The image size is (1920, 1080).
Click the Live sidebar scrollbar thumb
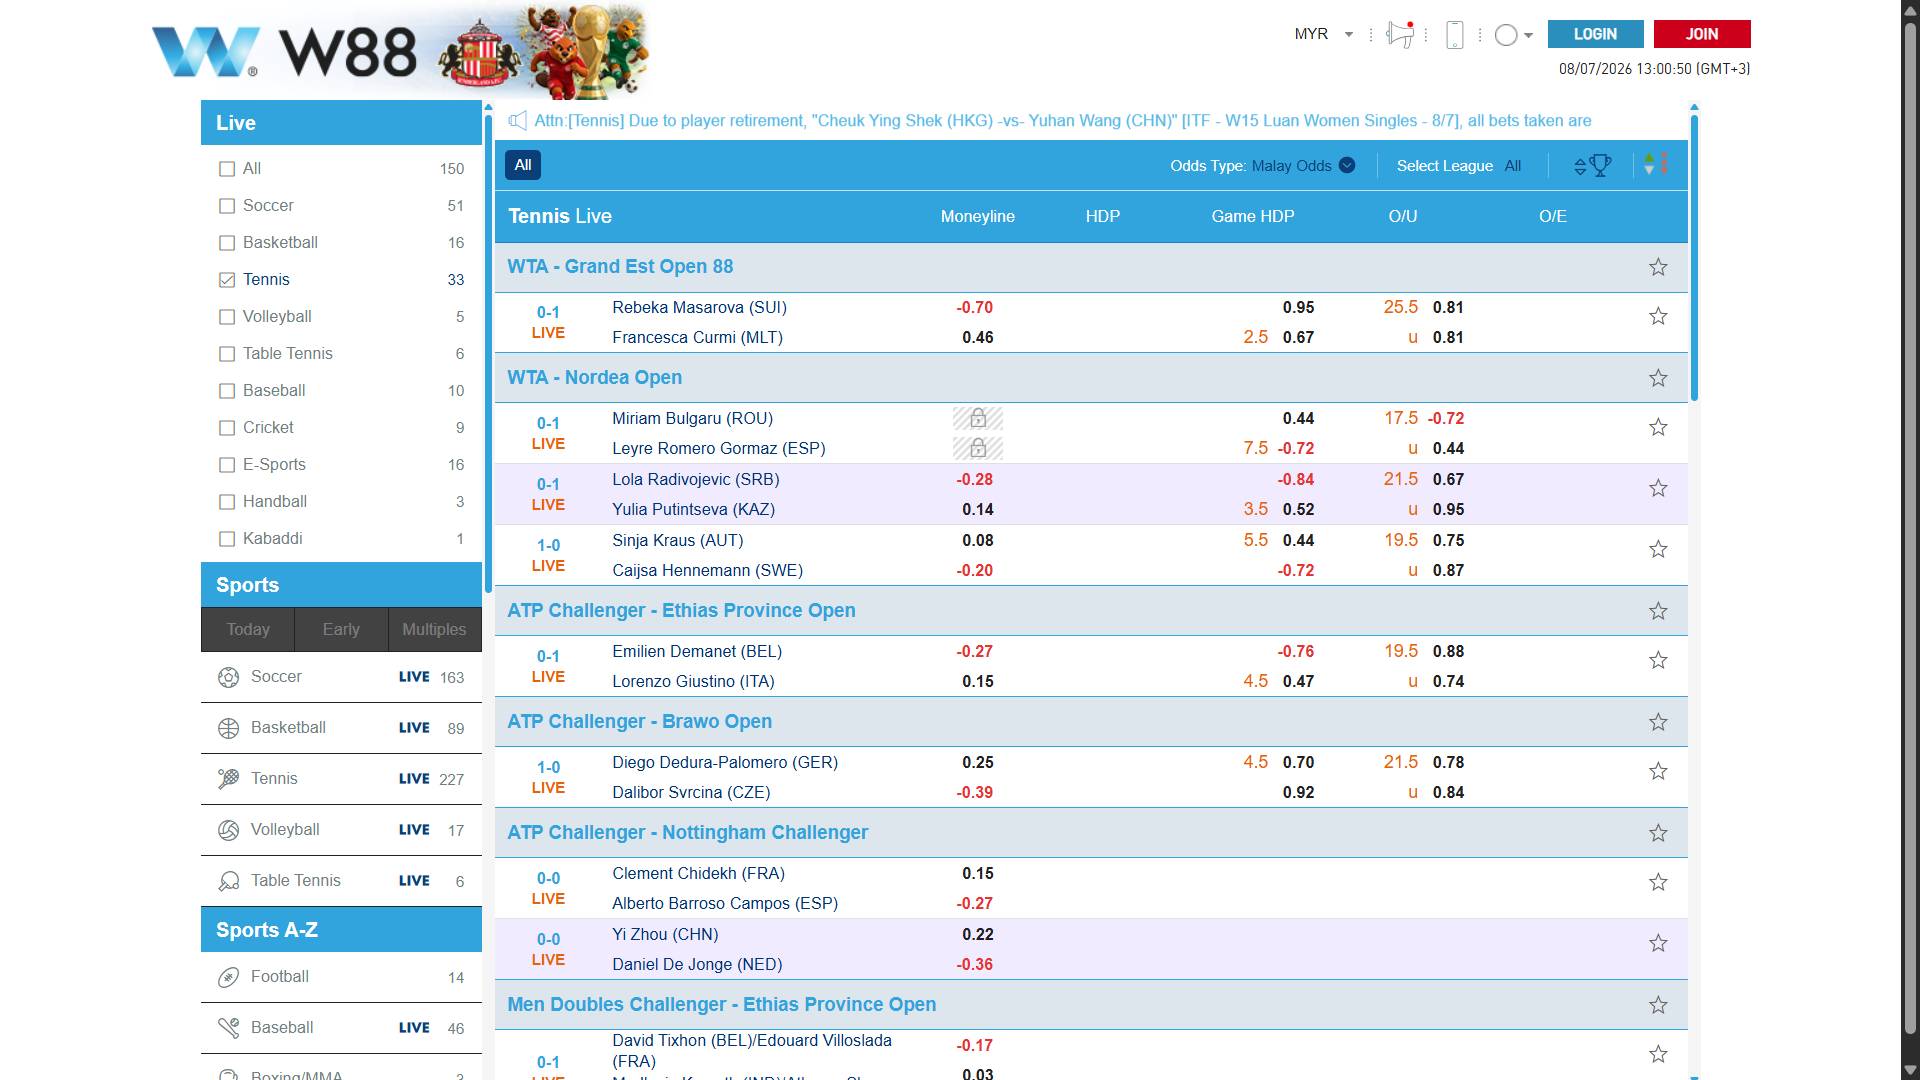[488, 352]
